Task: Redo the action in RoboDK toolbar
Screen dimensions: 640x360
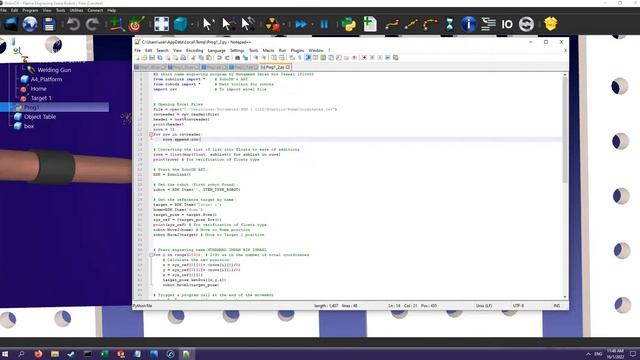Action: [92, 24]
